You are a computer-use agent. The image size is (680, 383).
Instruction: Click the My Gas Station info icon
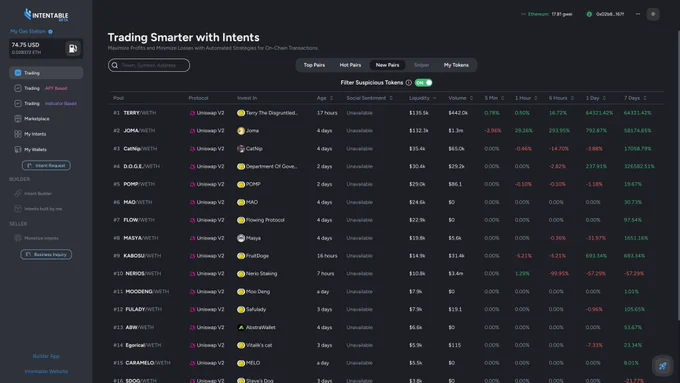(x=50, y=32)
